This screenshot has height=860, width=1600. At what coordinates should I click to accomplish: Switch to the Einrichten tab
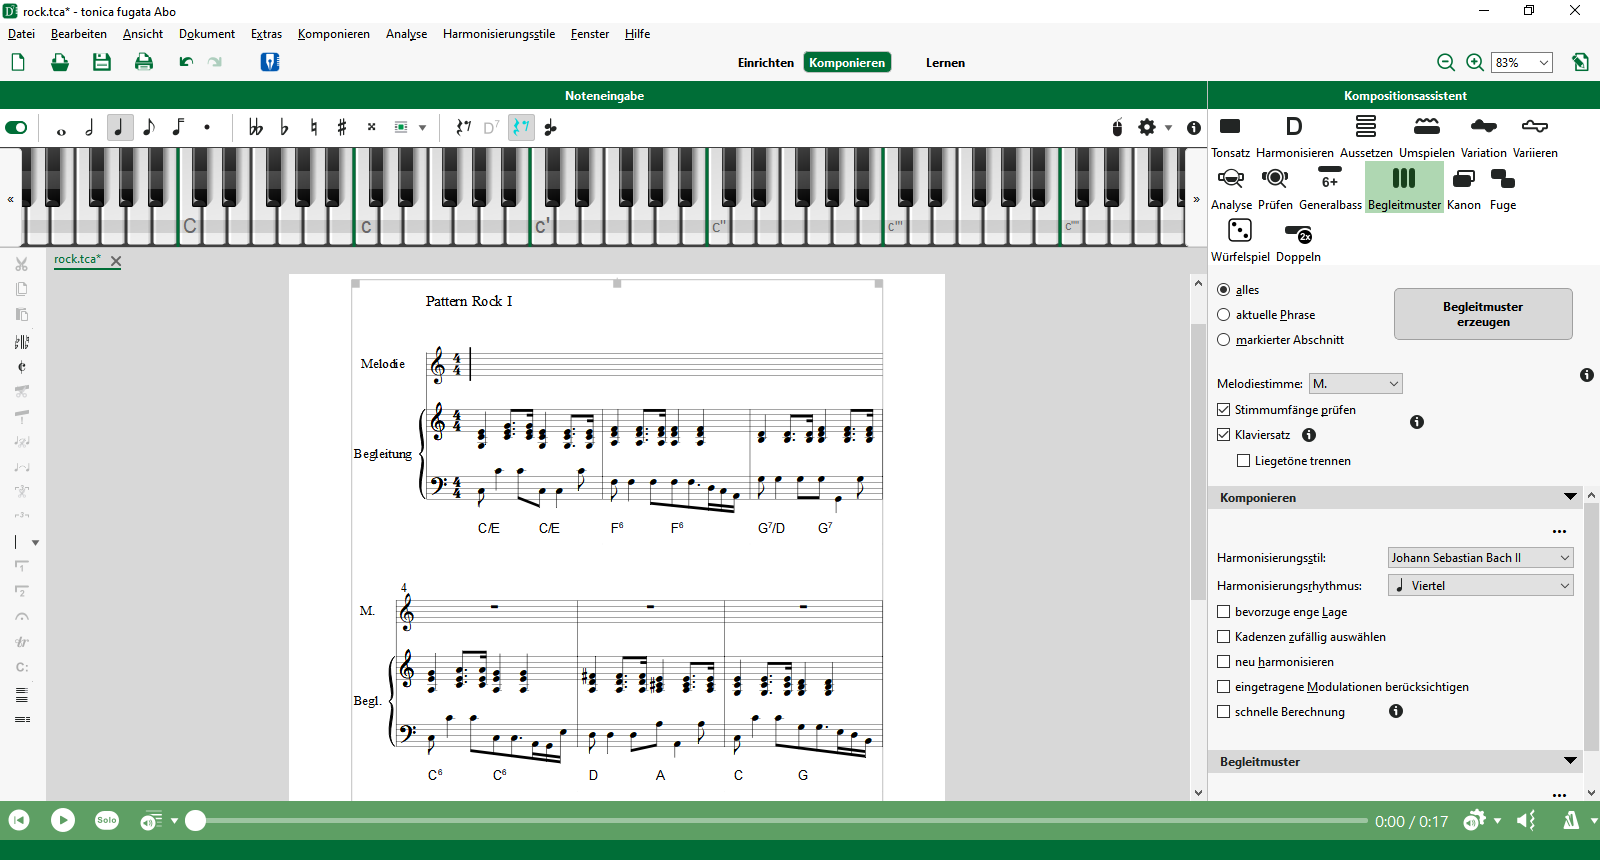tap(765, 63)
